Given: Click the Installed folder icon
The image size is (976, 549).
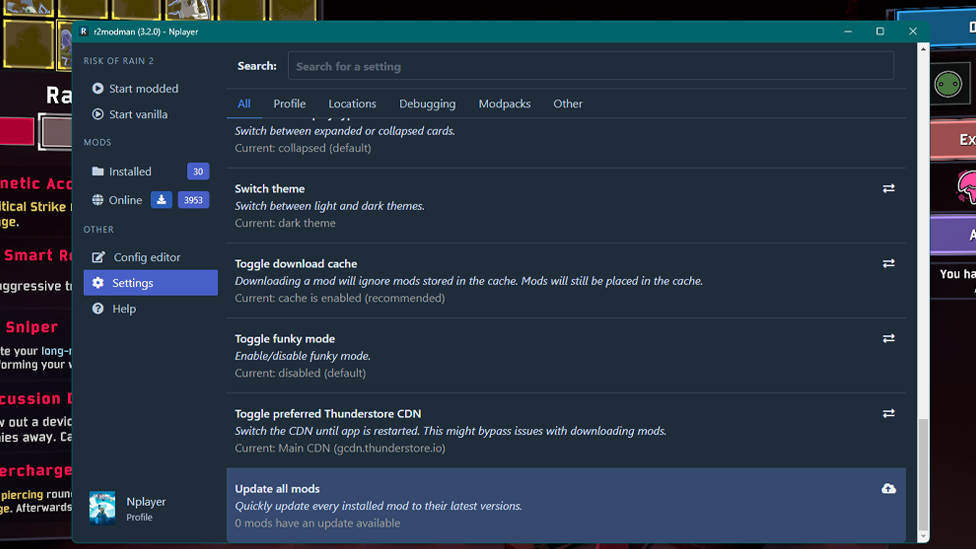Looking at the screenshot, I should [x=98, y=171].
